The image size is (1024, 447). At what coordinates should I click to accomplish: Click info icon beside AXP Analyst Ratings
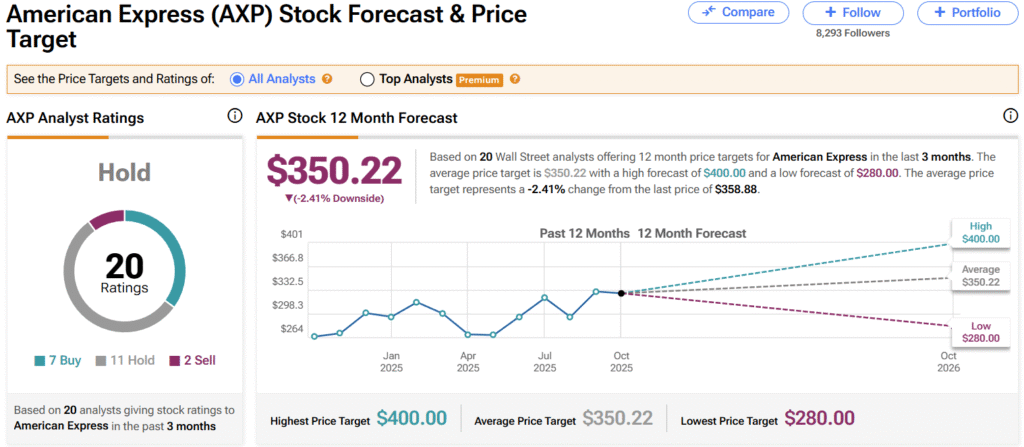(x=235, y=116)
